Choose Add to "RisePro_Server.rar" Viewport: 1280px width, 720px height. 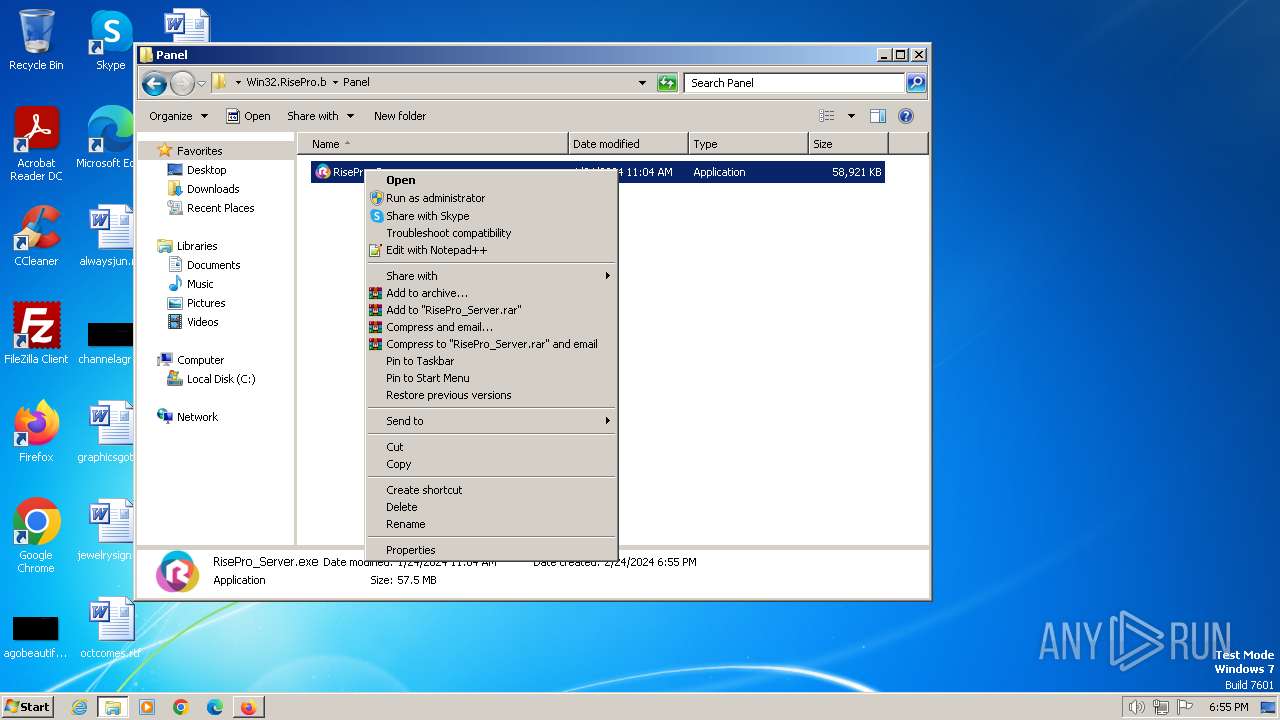[x=492, y=310]
